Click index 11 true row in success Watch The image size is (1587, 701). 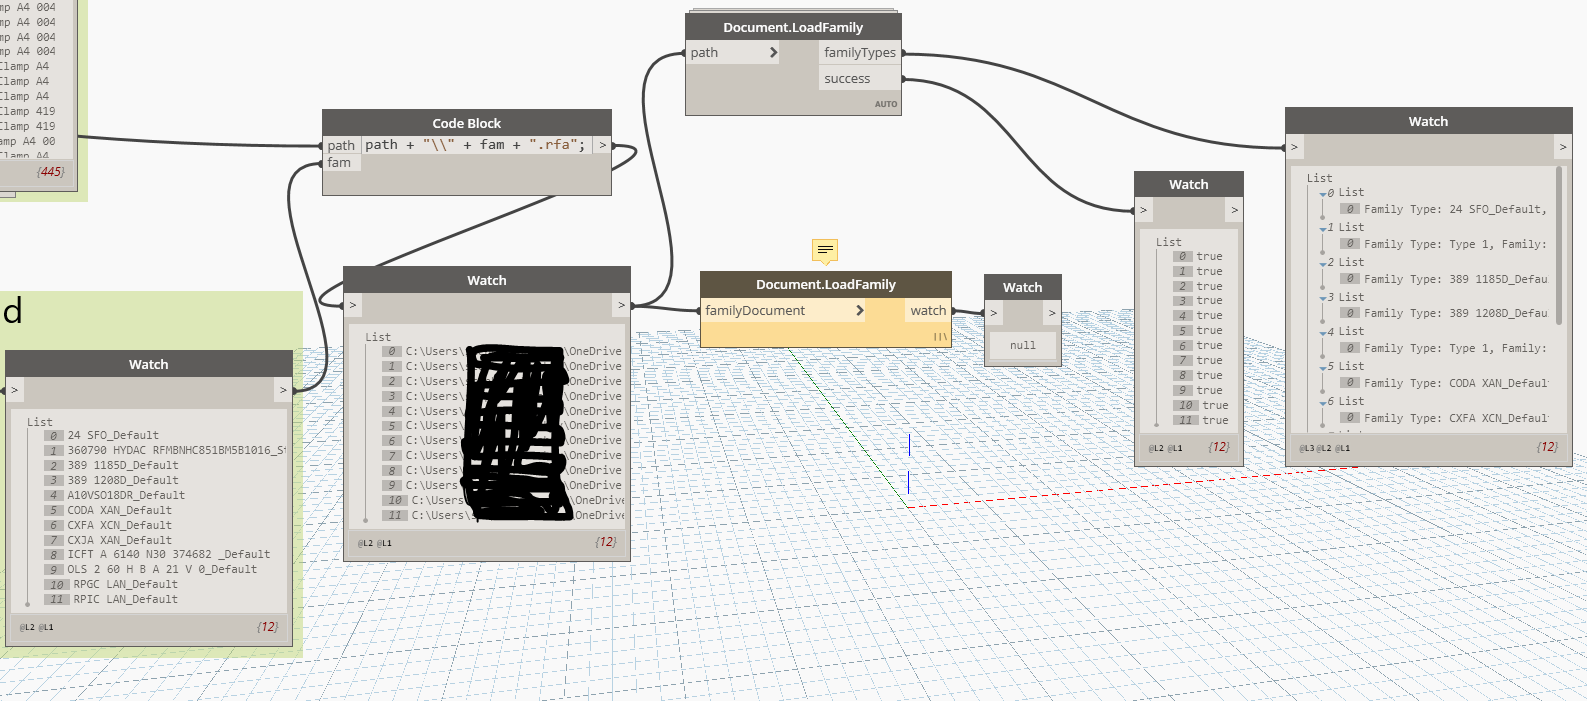coord(1201,420)
